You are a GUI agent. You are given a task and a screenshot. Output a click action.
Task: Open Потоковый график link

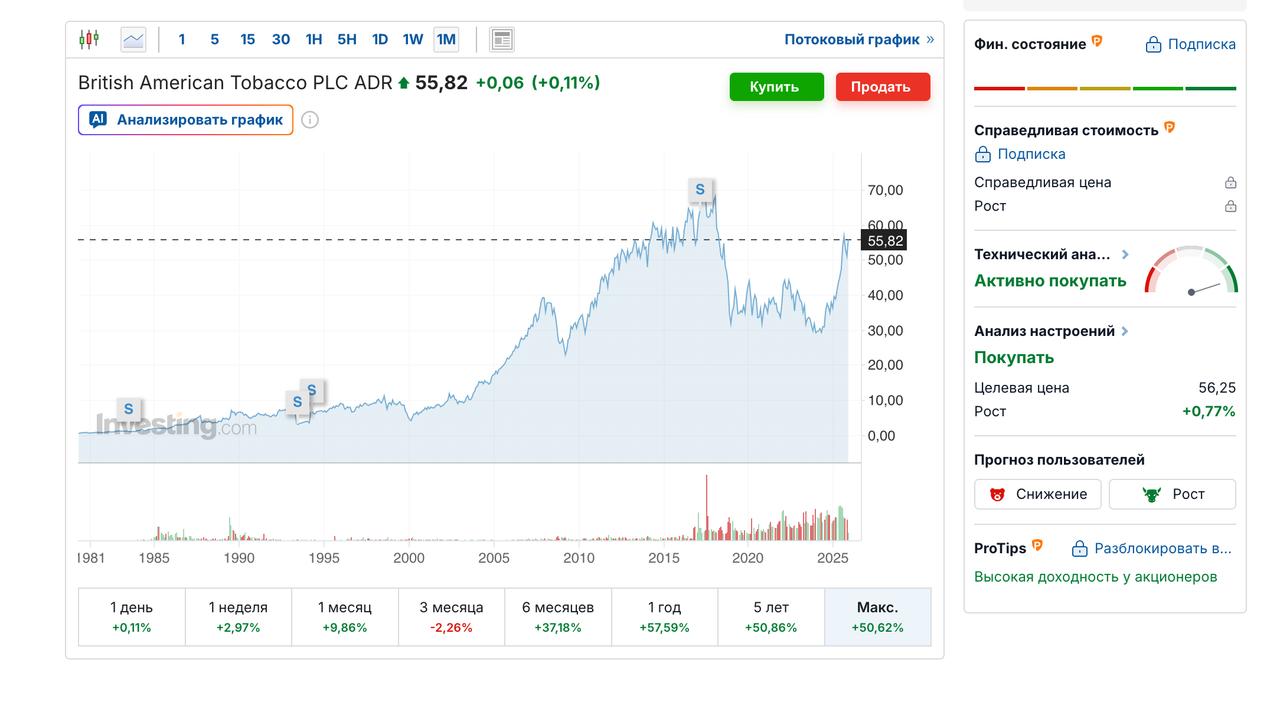pyautogui.click(x=859, y=40)
